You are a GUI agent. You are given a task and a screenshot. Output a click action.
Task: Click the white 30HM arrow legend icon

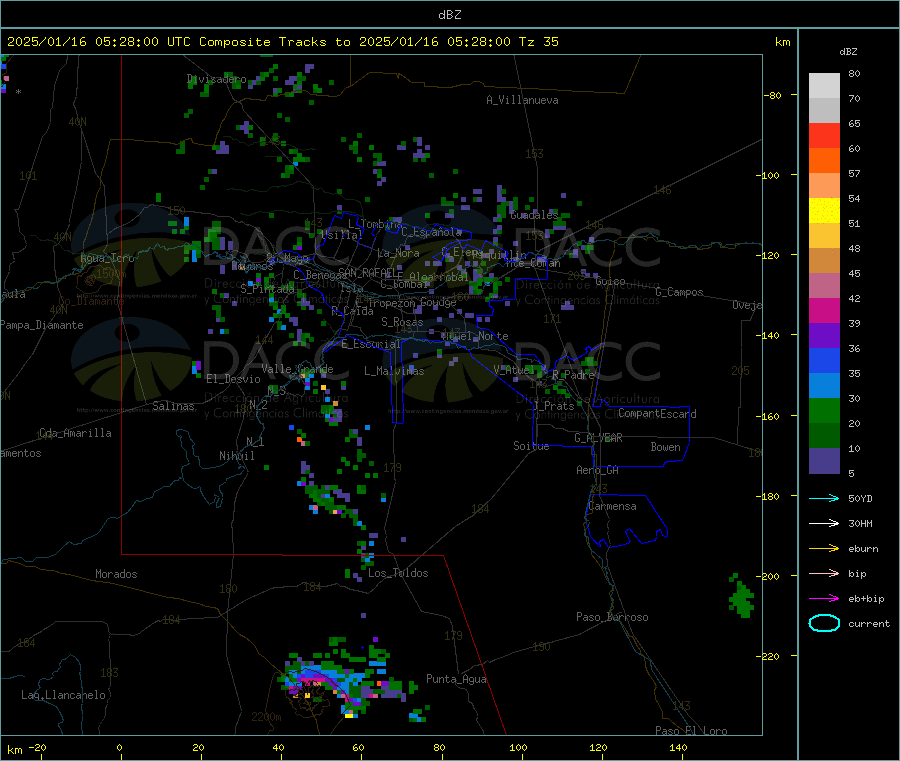click(x=824, y=523)
